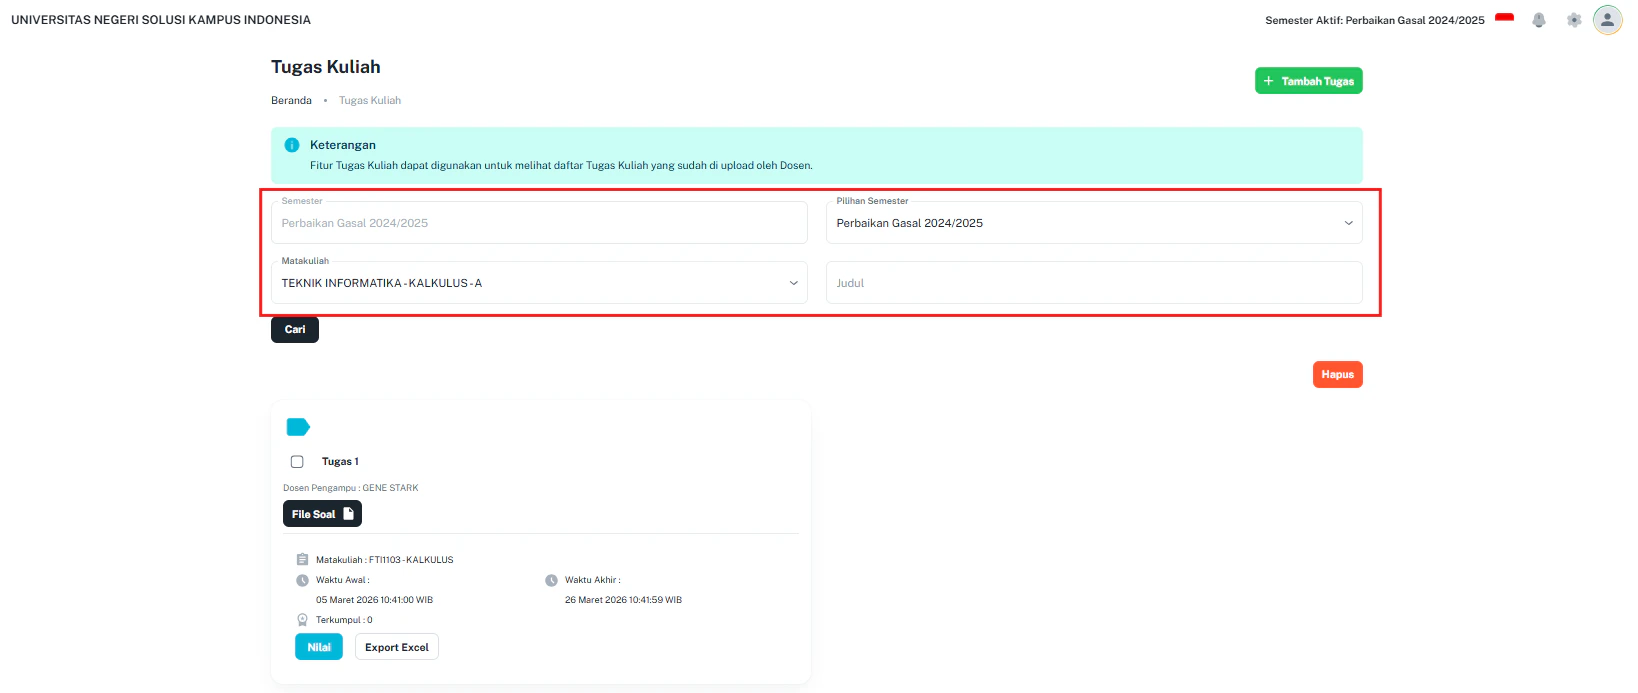Click the Waktu Akhir clock icon
The image size is (1638, 693).
[551, 580]
